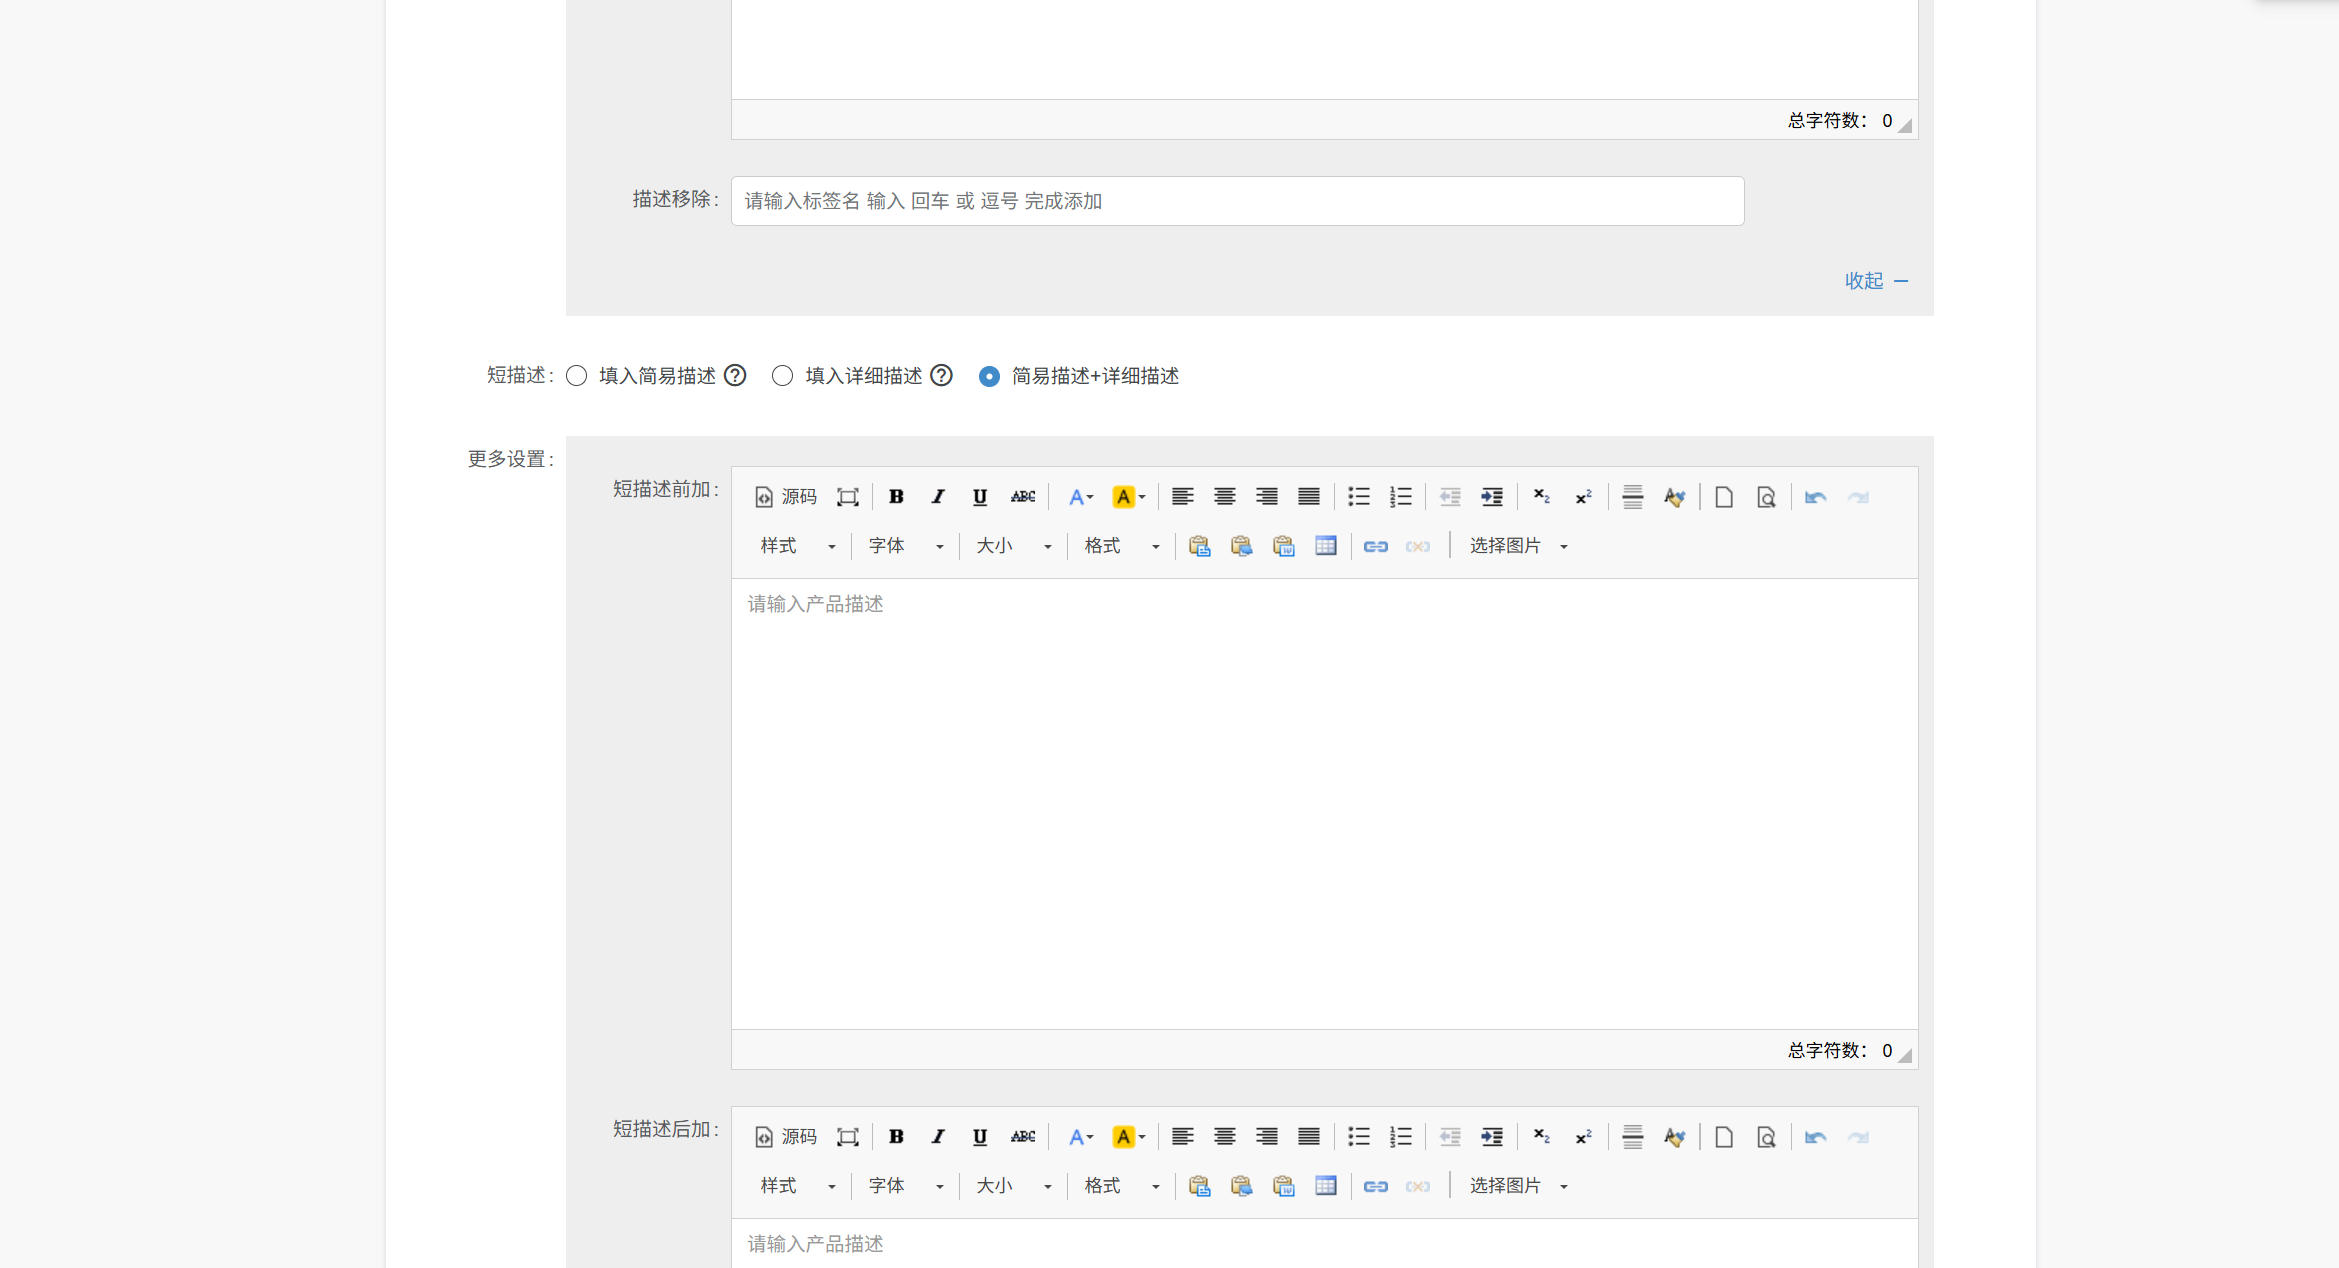Click help icon beside 填入详细描述
This screenshot has height=1268, width=2339.
click(x=941, y=376)
